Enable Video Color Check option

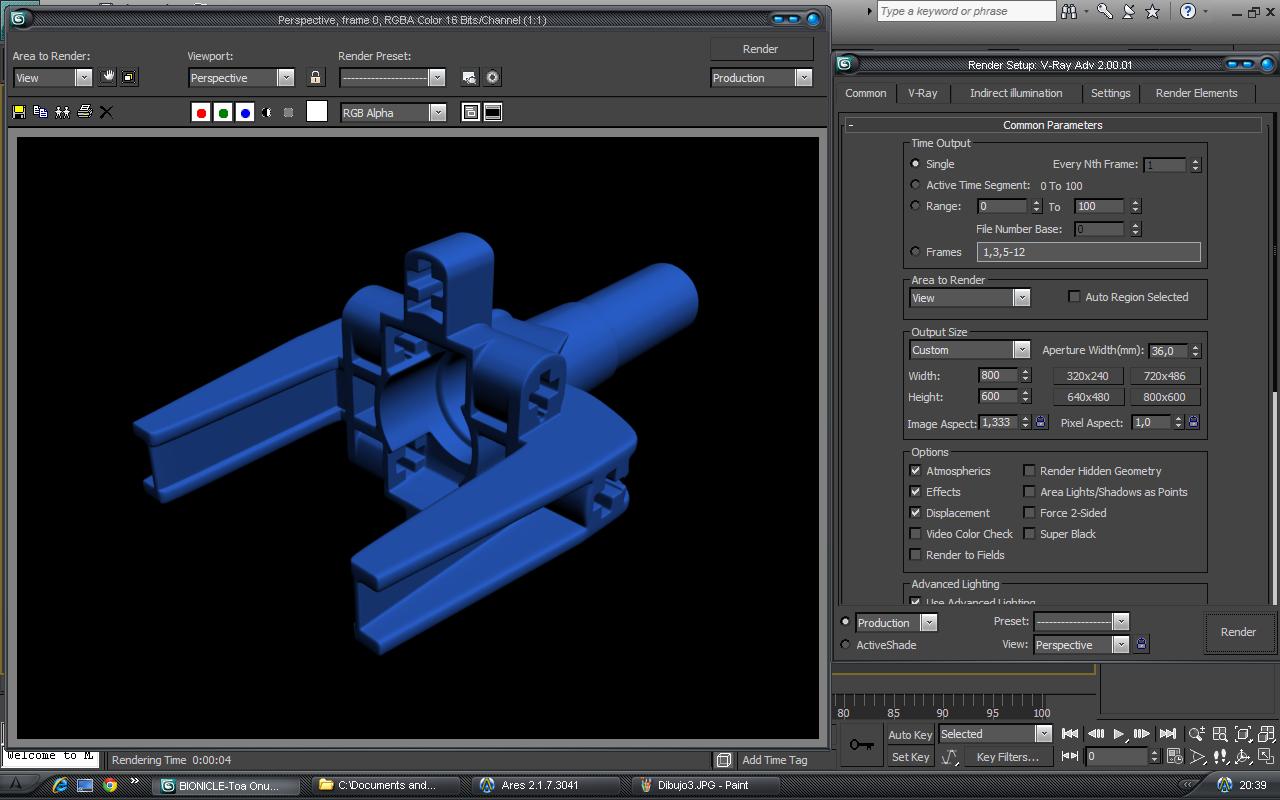(x=915, y=533)
